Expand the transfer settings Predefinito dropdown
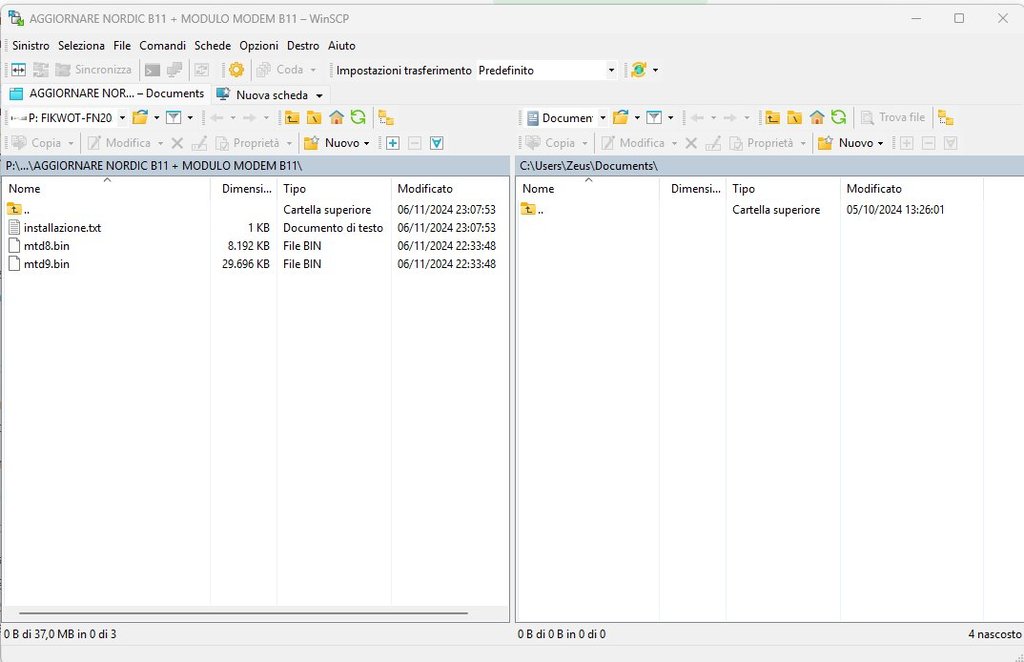This screenshot has height=662, width=1024. click(x=611, y=70)
